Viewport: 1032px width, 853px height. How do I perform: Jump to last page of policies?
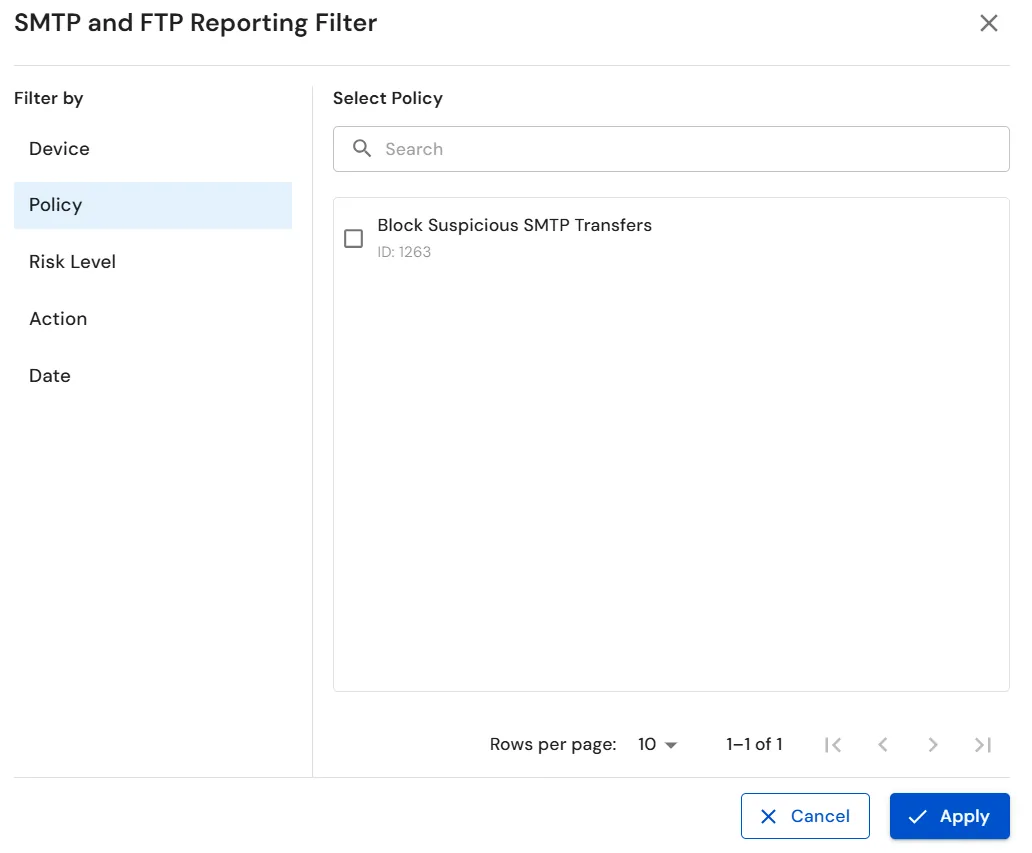point(983,744)
